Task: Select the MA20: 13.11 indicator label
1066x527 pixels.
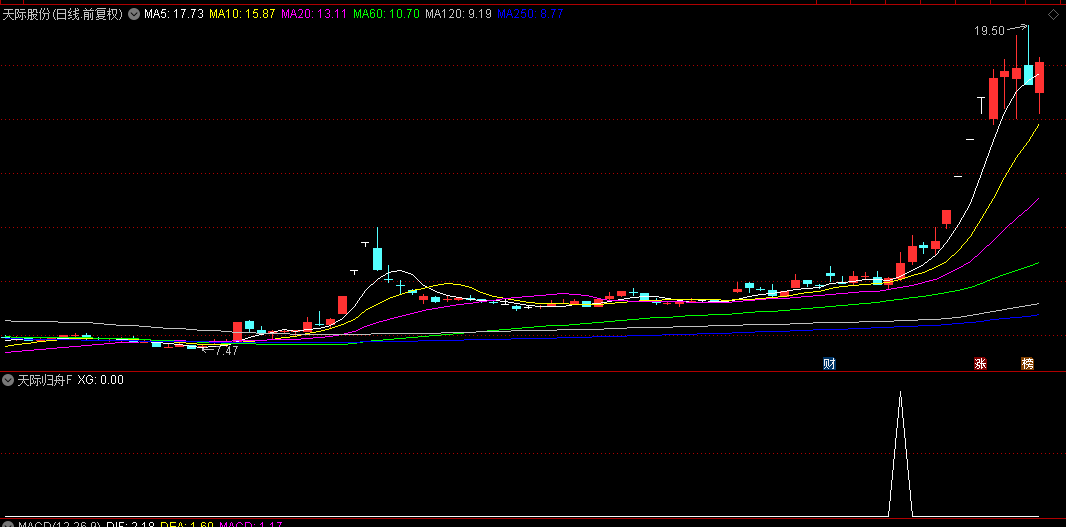Action: (314, 14)
